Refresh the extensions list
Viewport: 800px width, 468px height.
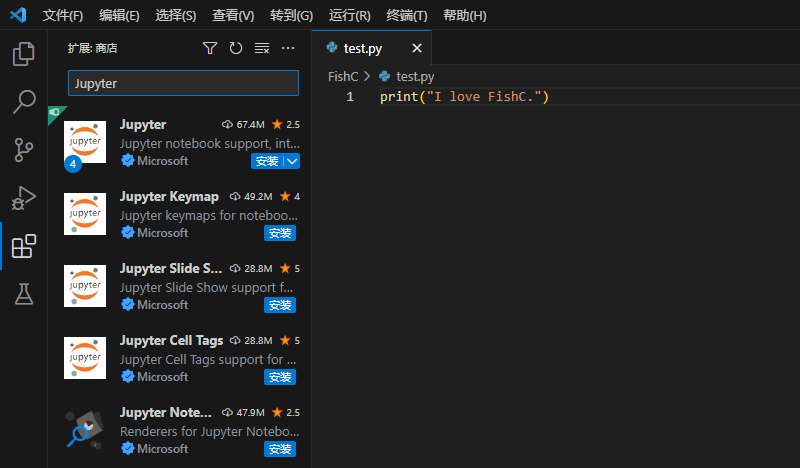click(x=236, y=48)
